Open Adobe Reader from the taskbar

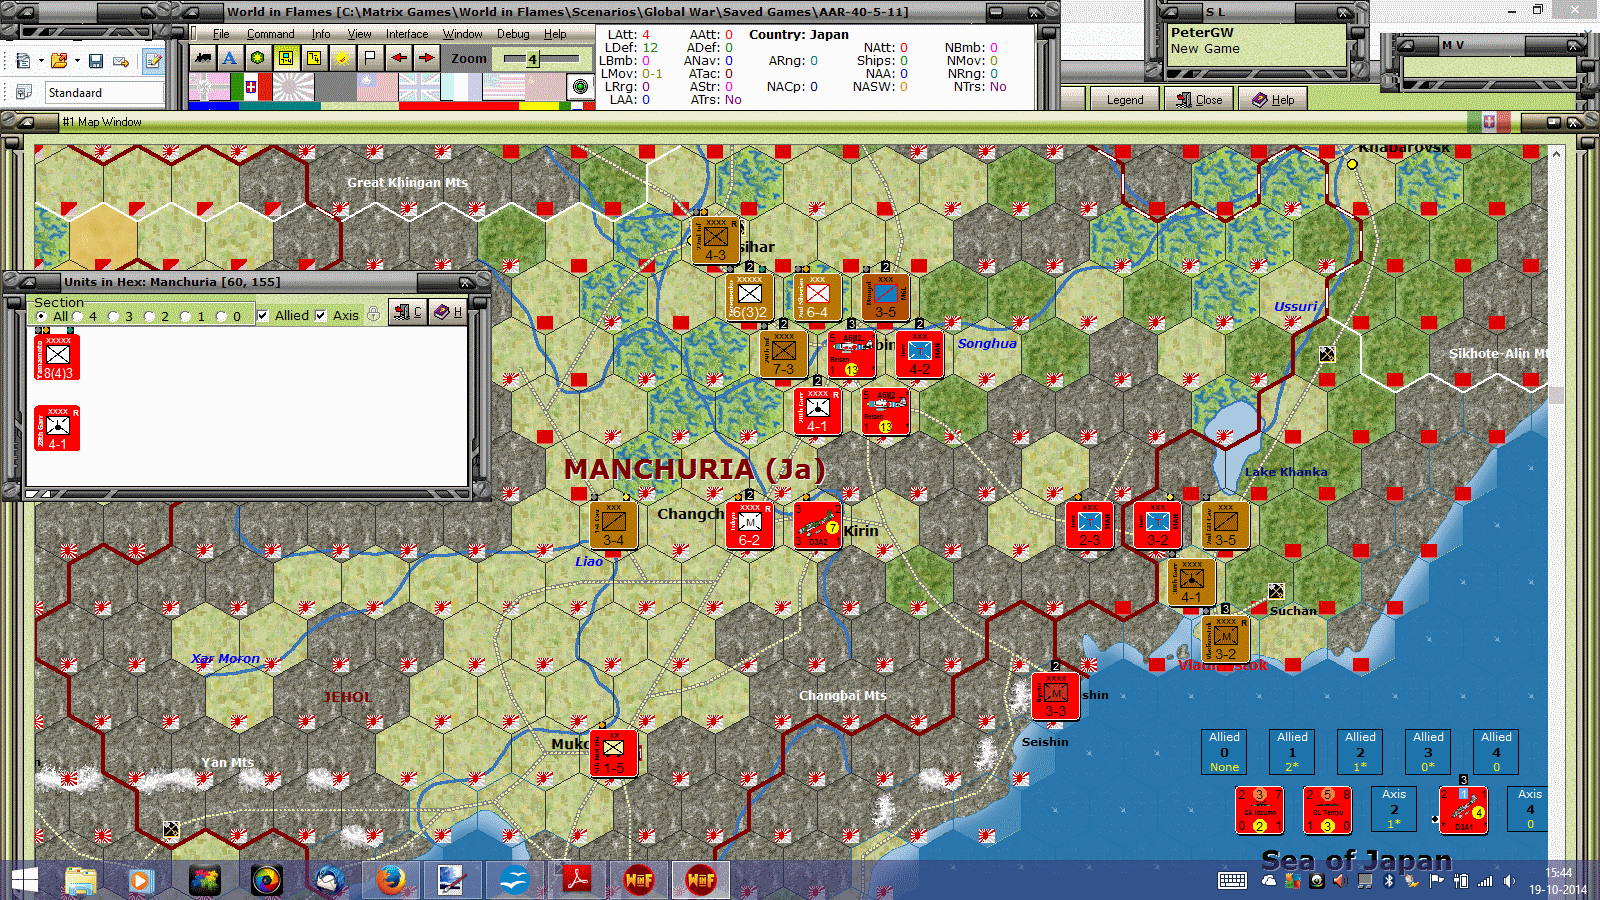coord(577,880)
